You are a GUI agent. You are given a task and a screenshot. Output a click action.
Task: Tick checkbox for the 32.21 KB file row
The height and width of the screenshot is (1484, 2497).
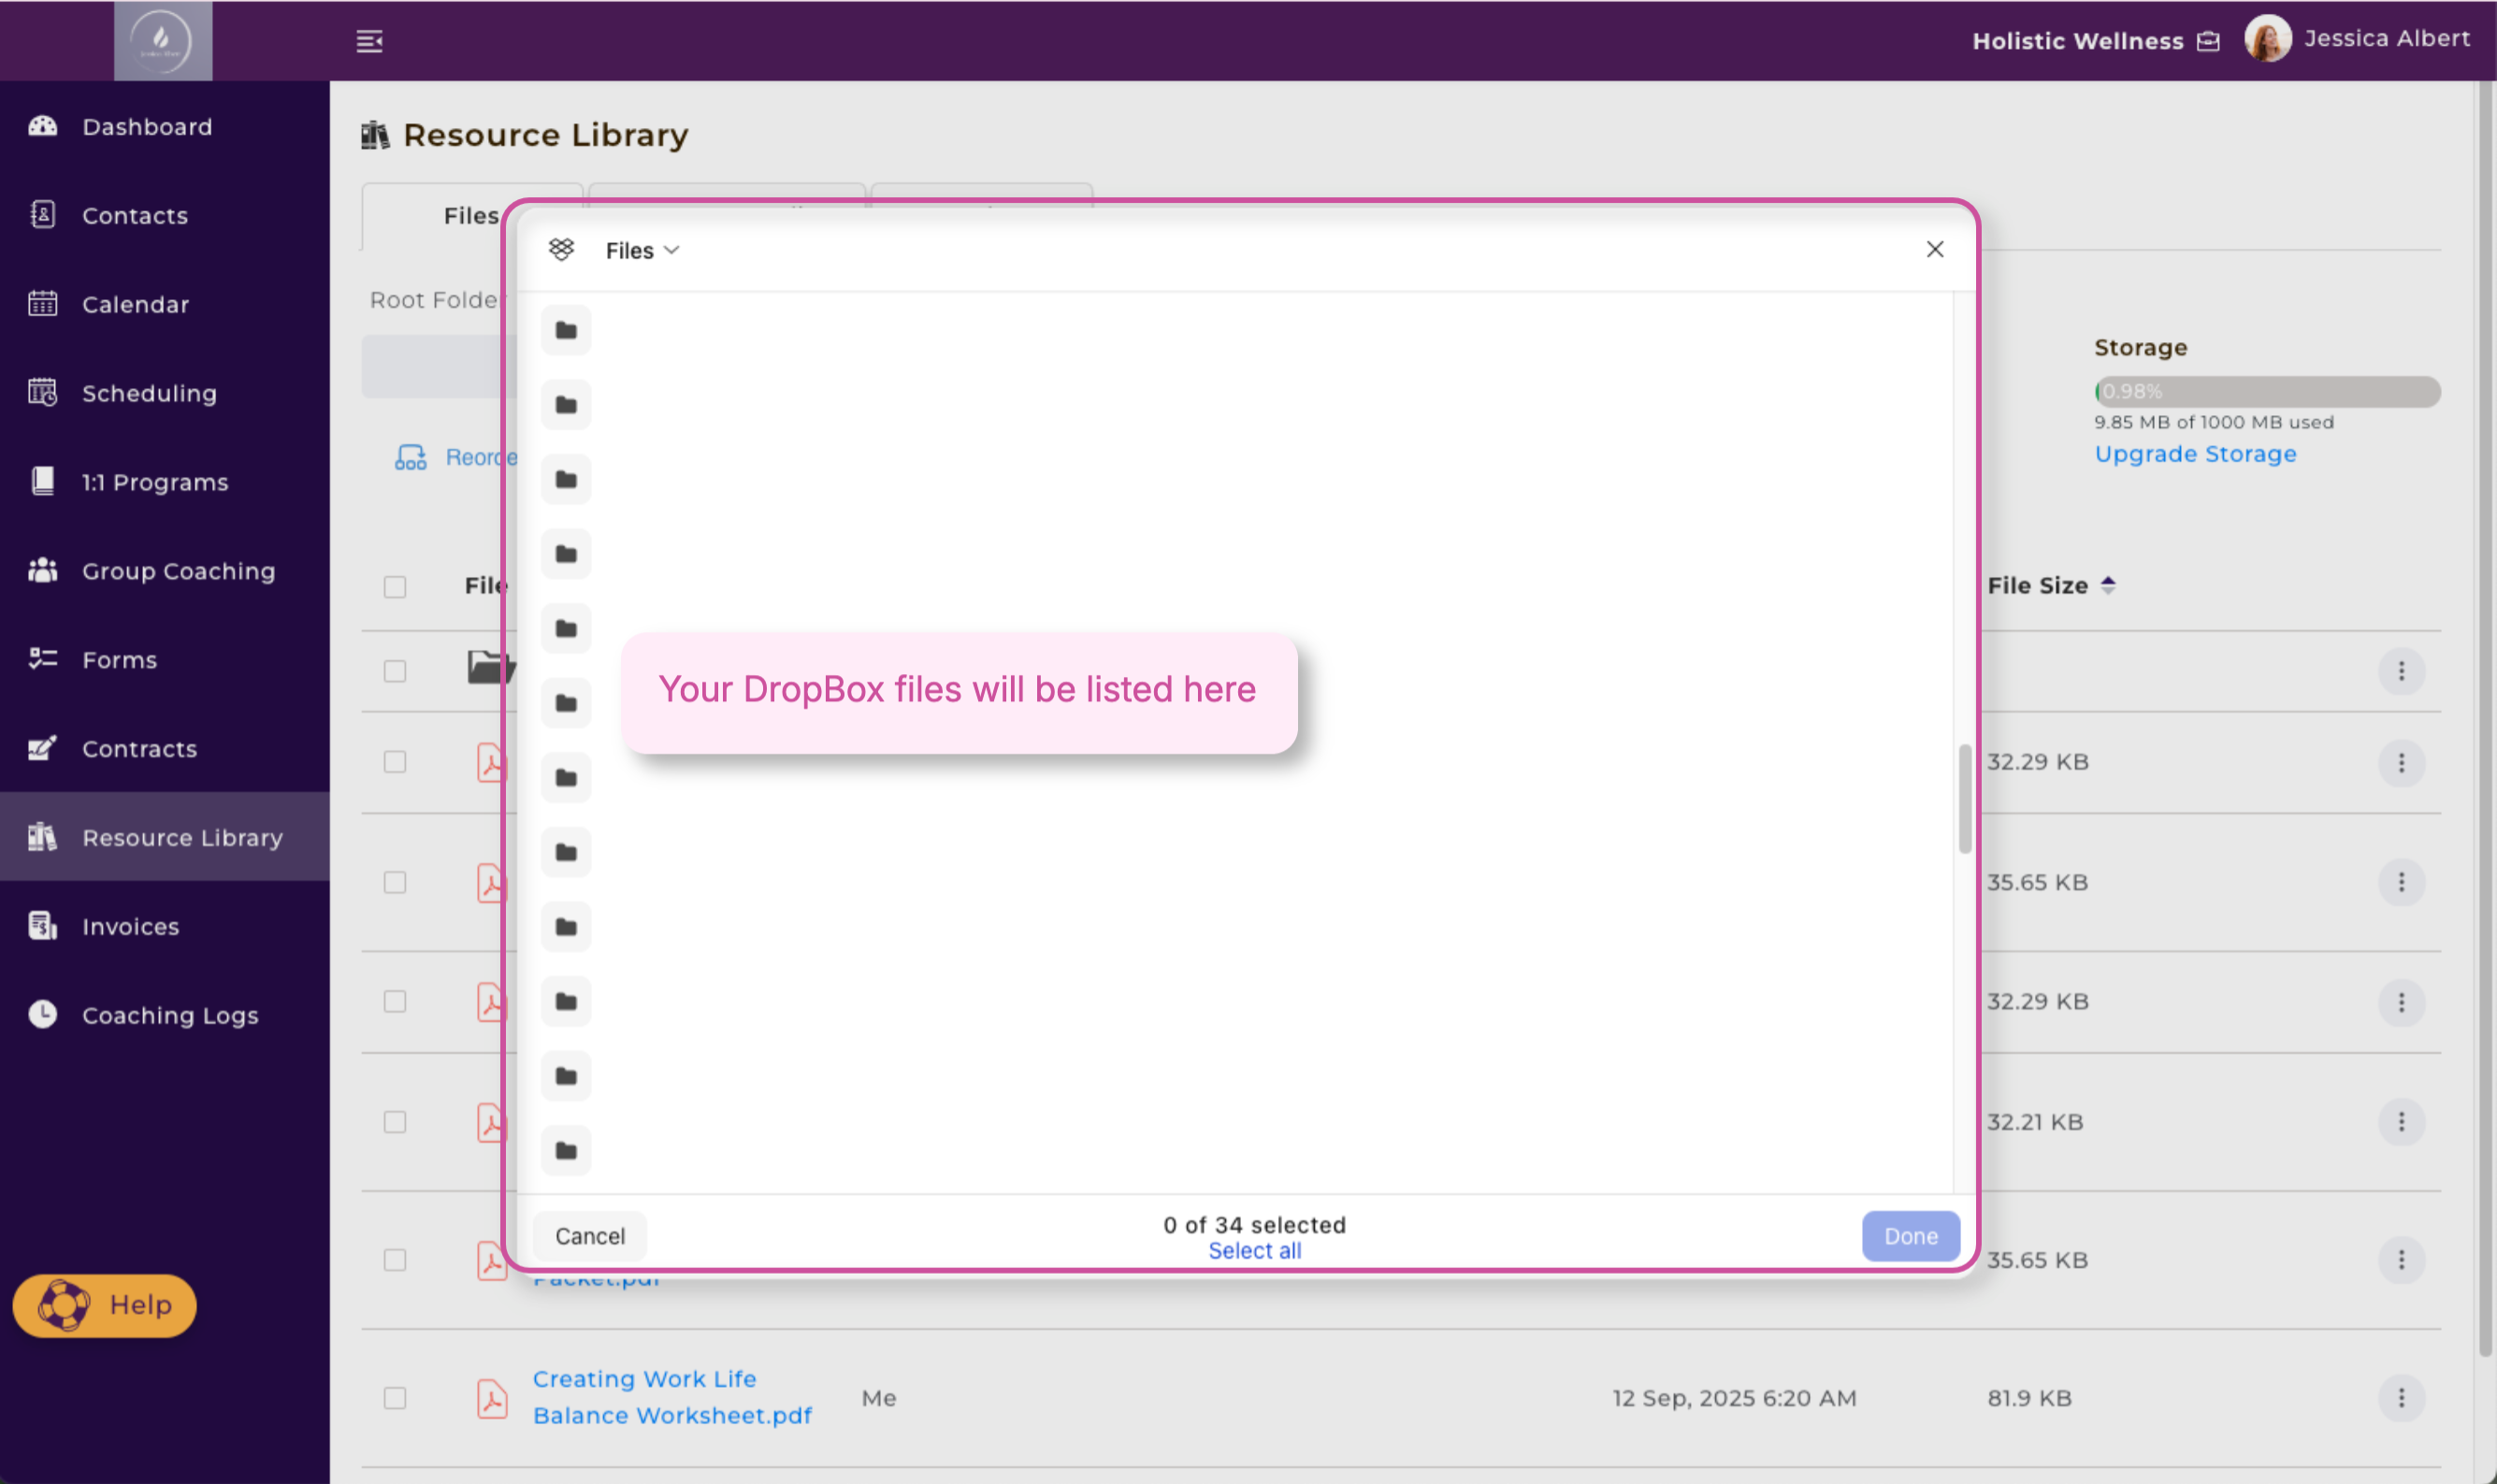pos(395,1122)
